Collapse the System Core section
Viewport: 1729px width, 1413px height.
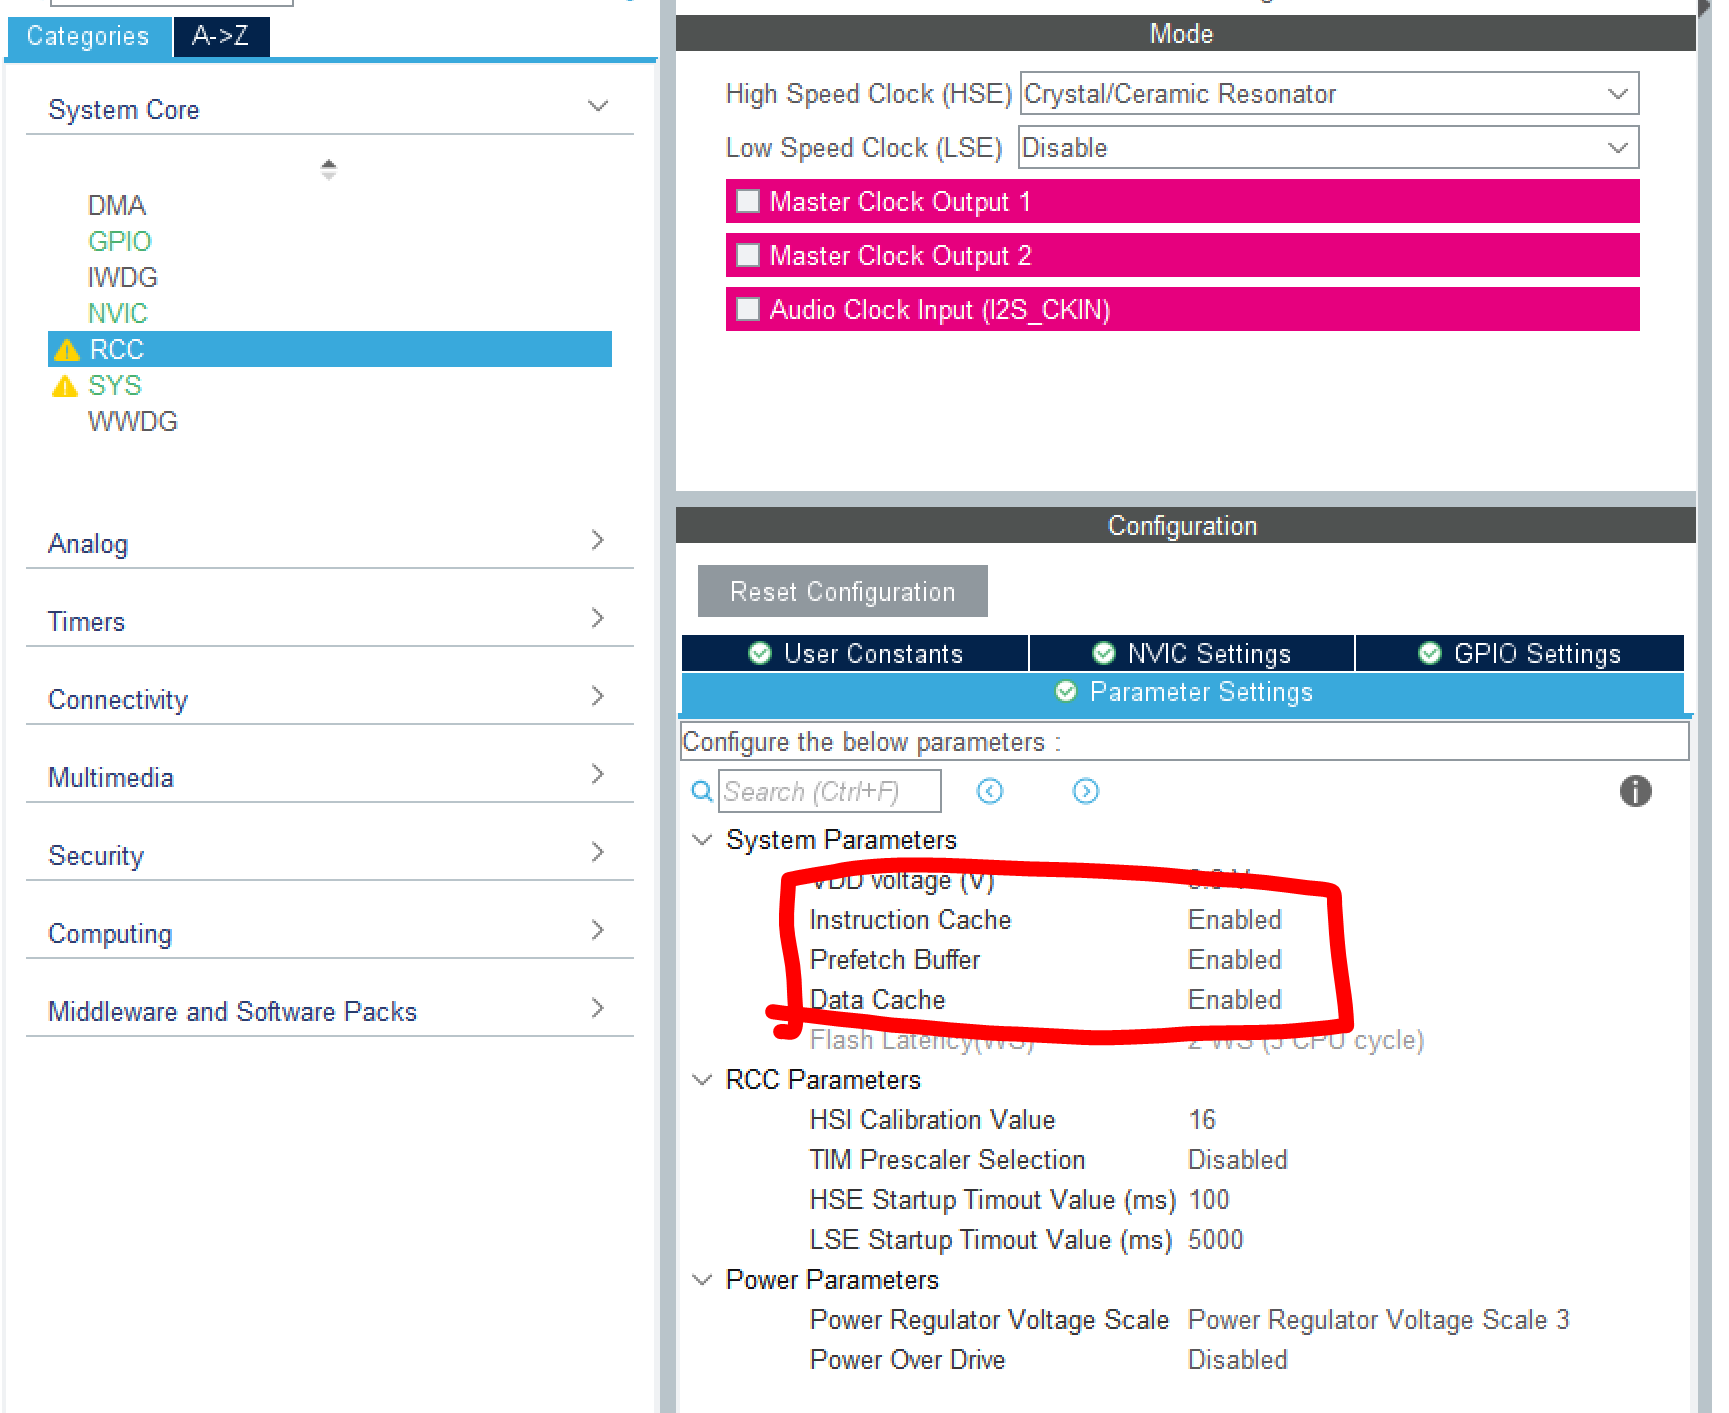pos(597,105)
